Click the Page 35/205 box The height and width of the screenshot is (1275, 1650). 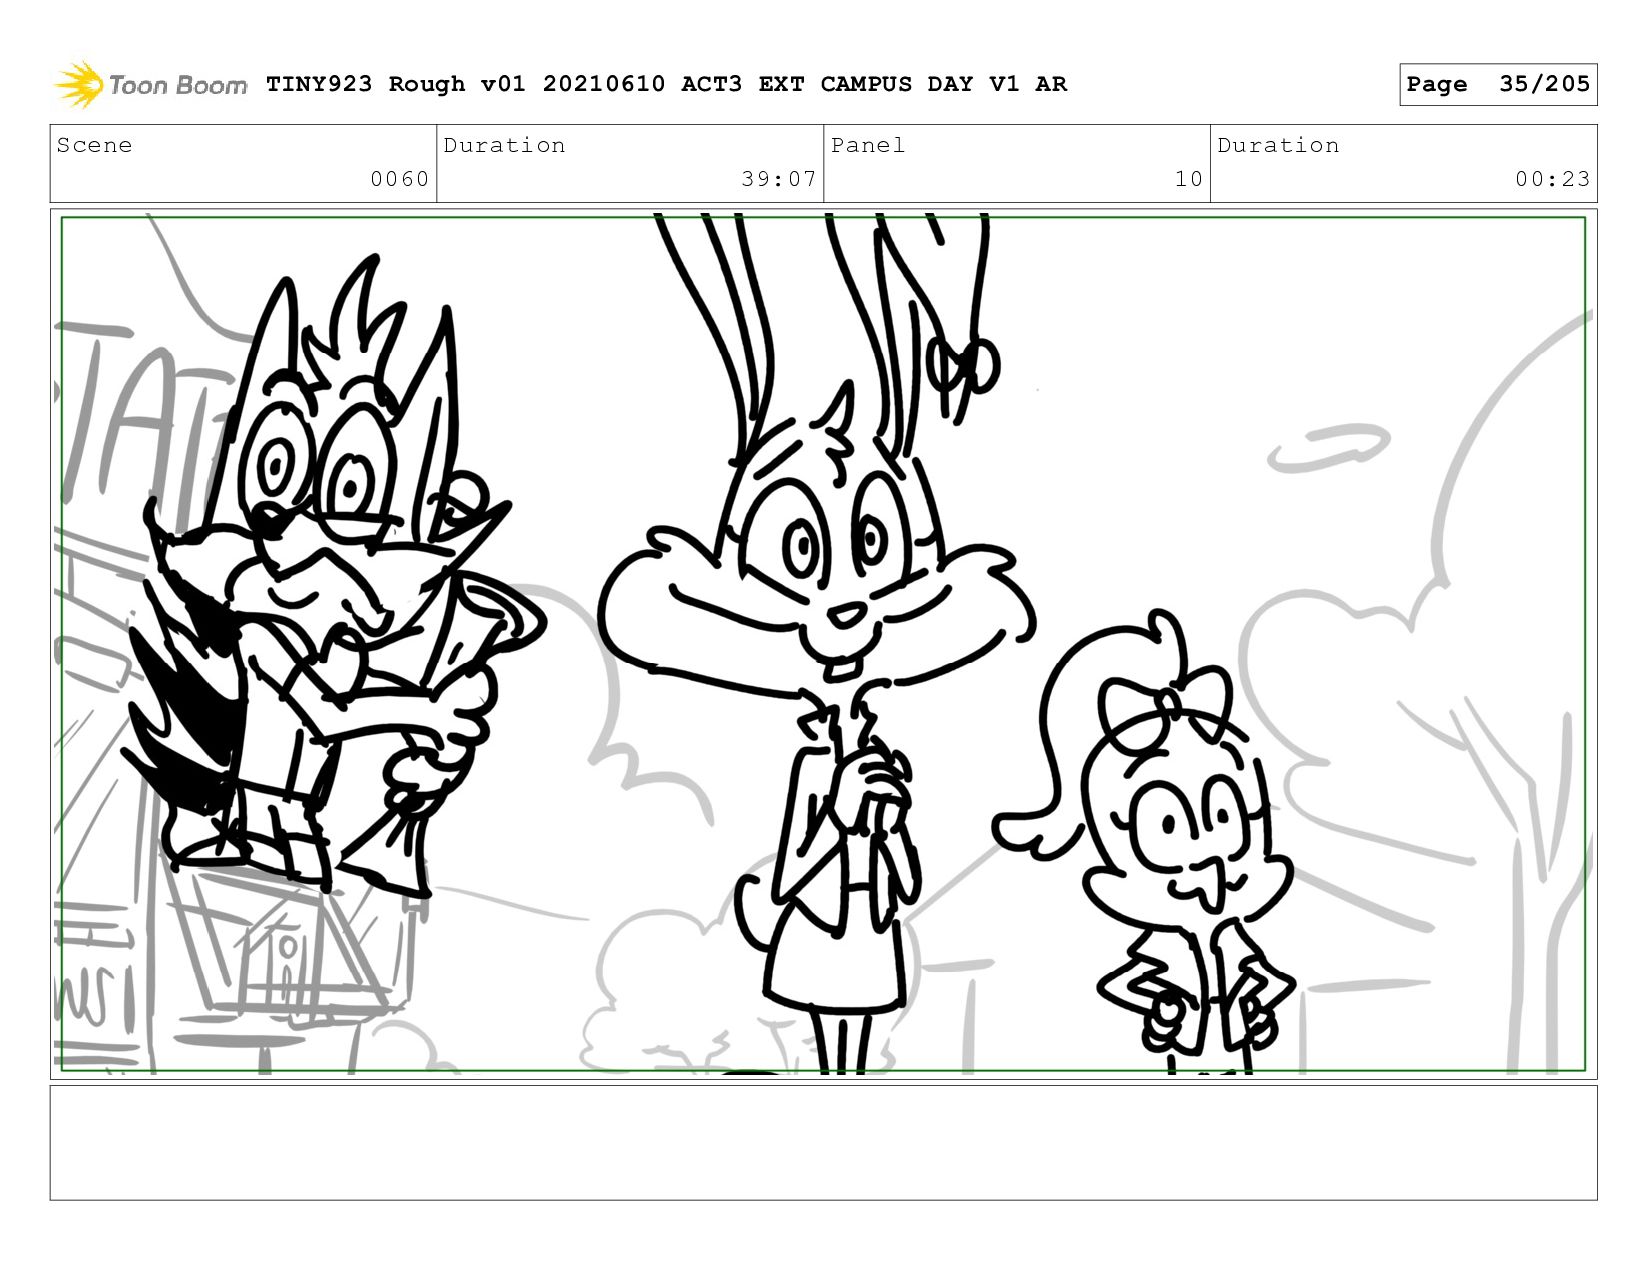tap(1498, 84)
